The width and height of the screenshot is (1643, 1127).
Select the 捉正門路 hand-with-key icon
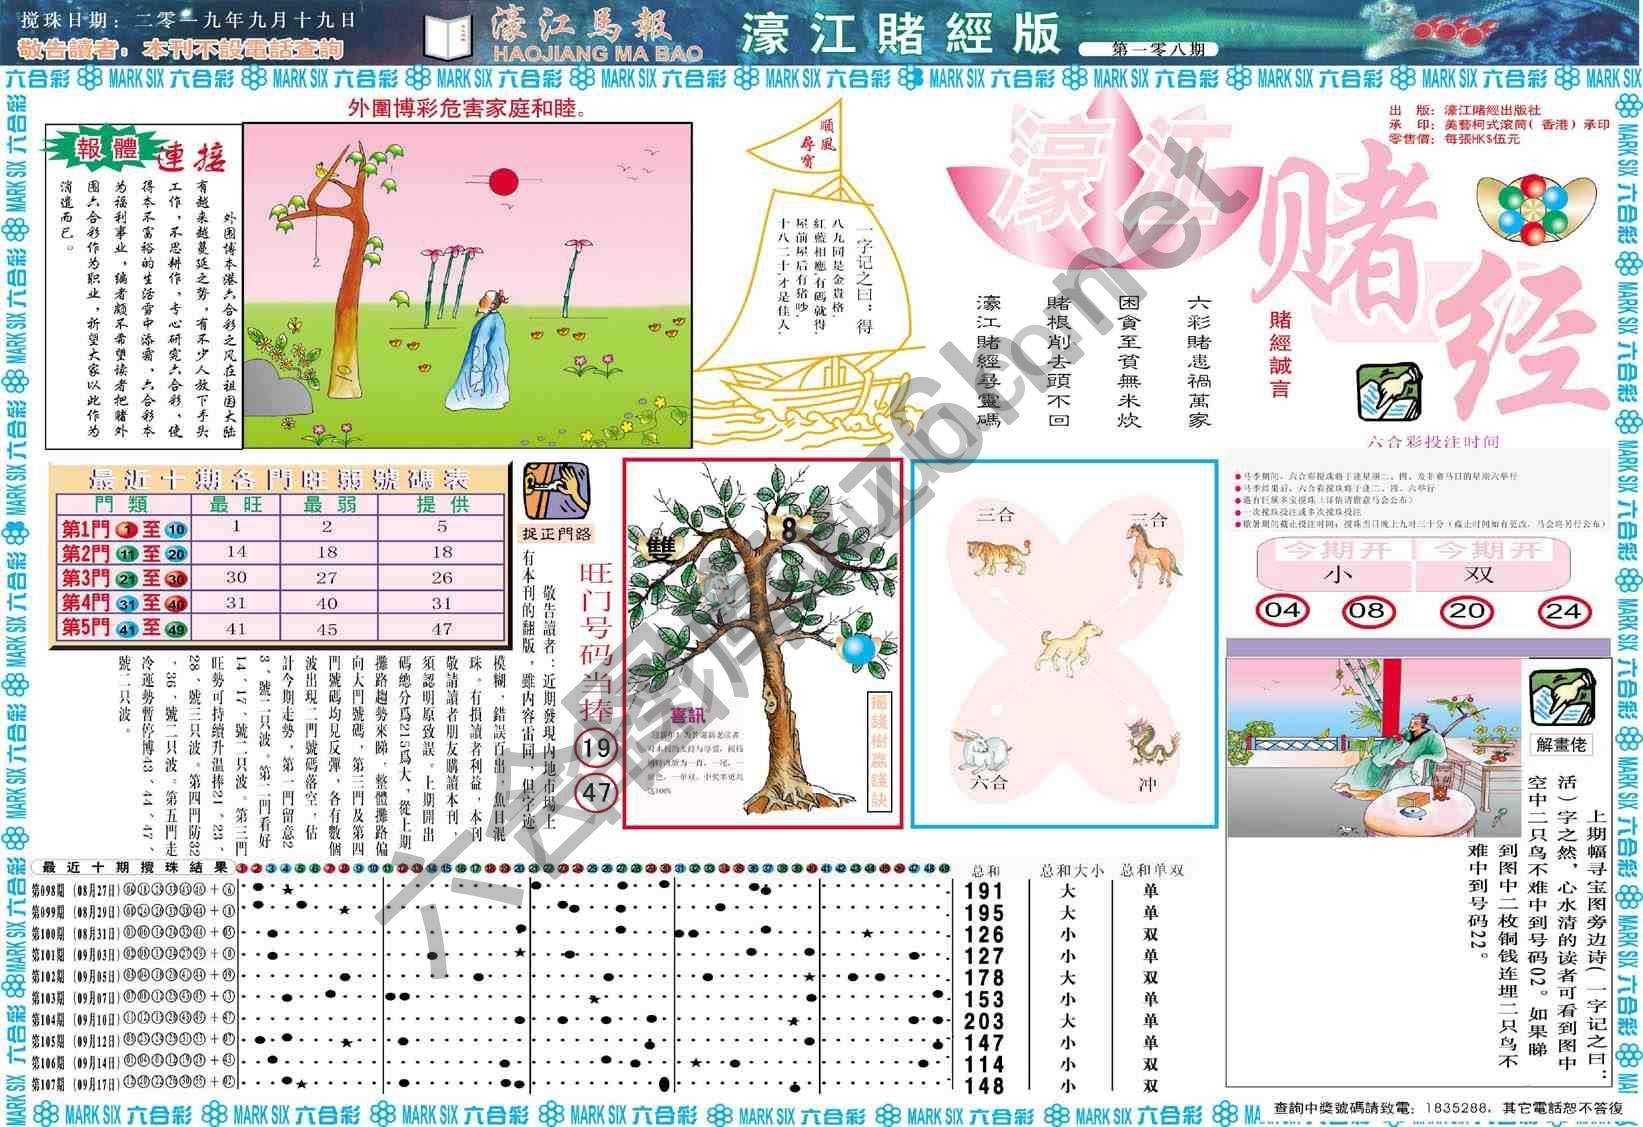(556, 491)
